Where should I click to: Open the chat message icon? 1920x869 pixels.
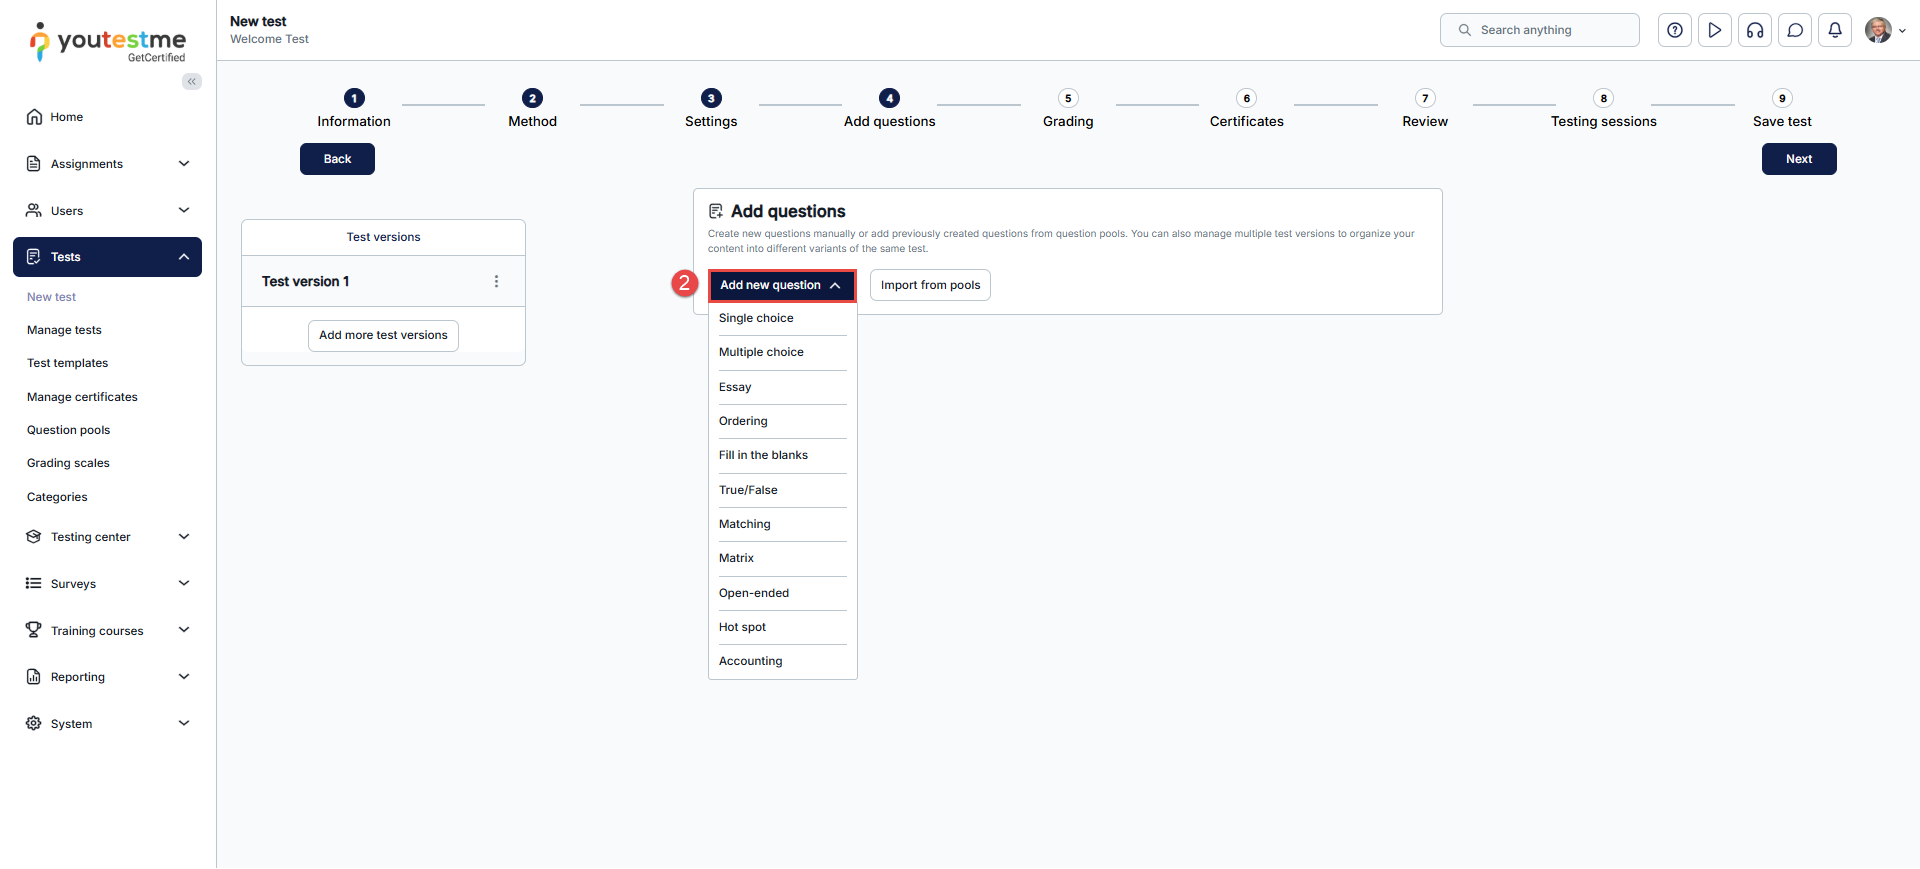pos(1795,30)
